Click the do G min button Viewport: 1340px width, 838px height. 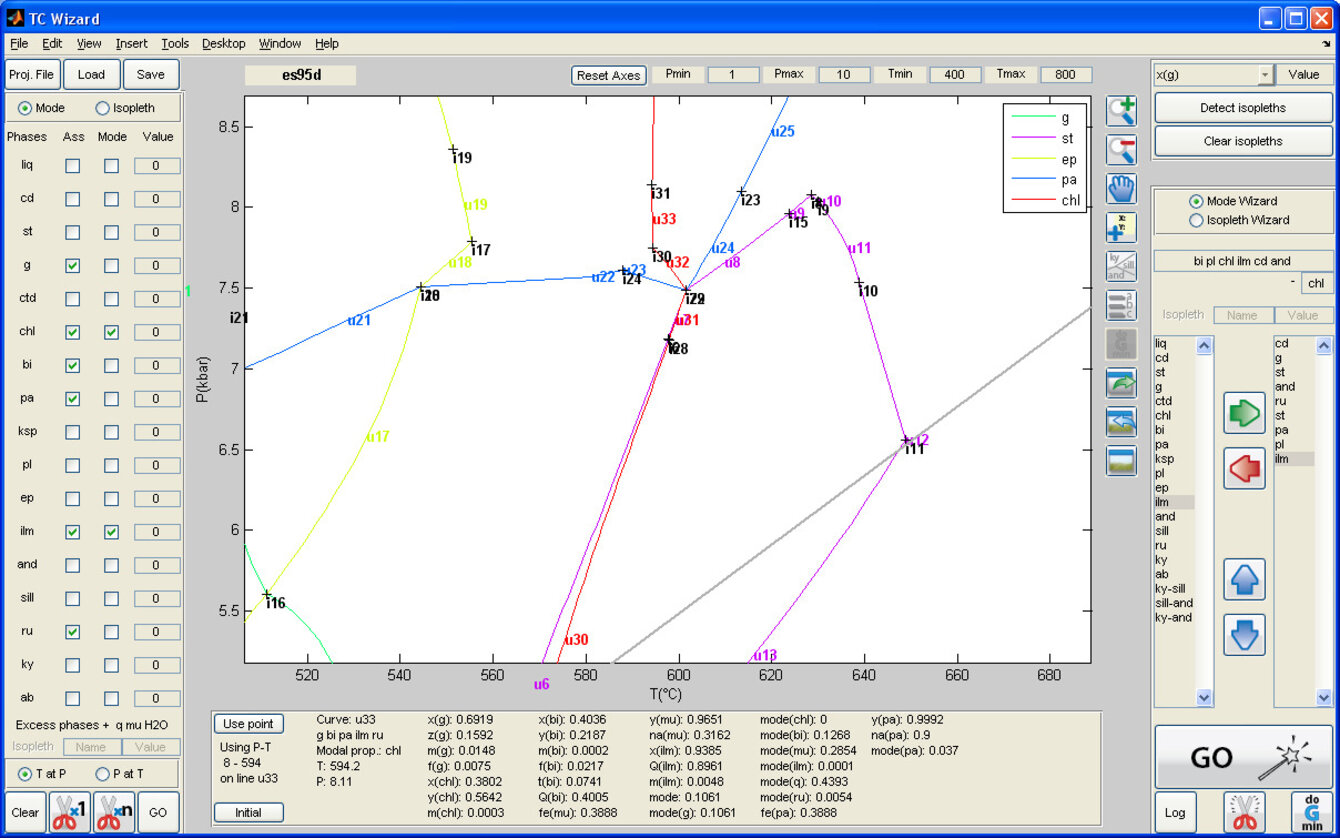pos(1311,812)
